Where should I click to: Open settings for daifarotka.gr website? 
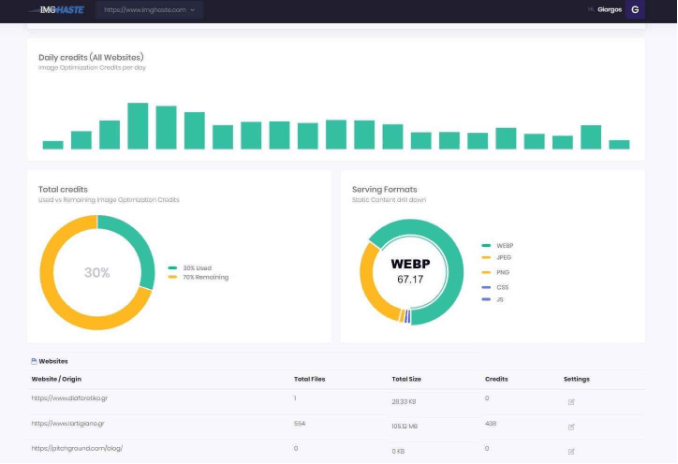[x=571, y=401]
